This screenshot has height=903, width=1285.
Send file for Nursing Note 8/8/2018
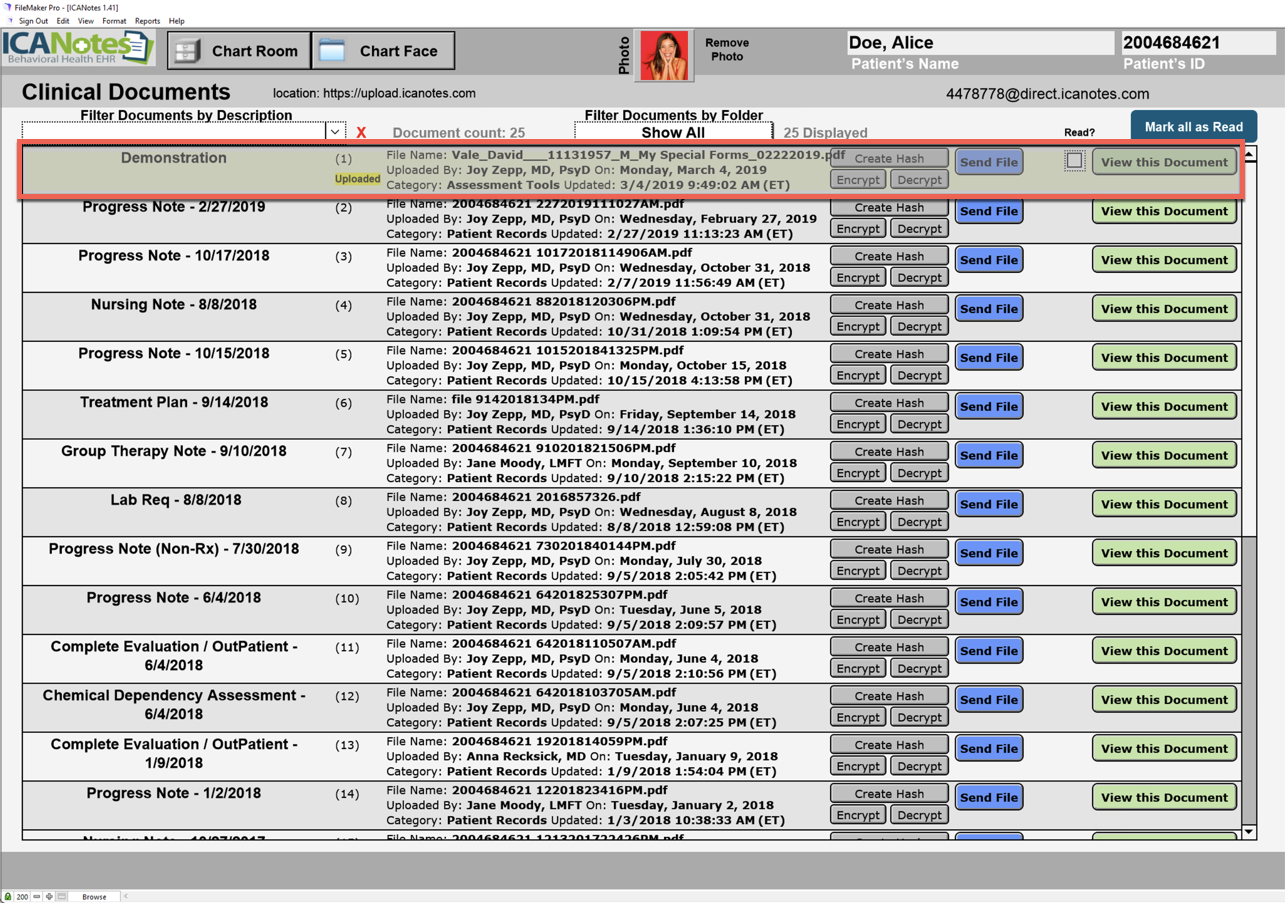coord(988,309)
